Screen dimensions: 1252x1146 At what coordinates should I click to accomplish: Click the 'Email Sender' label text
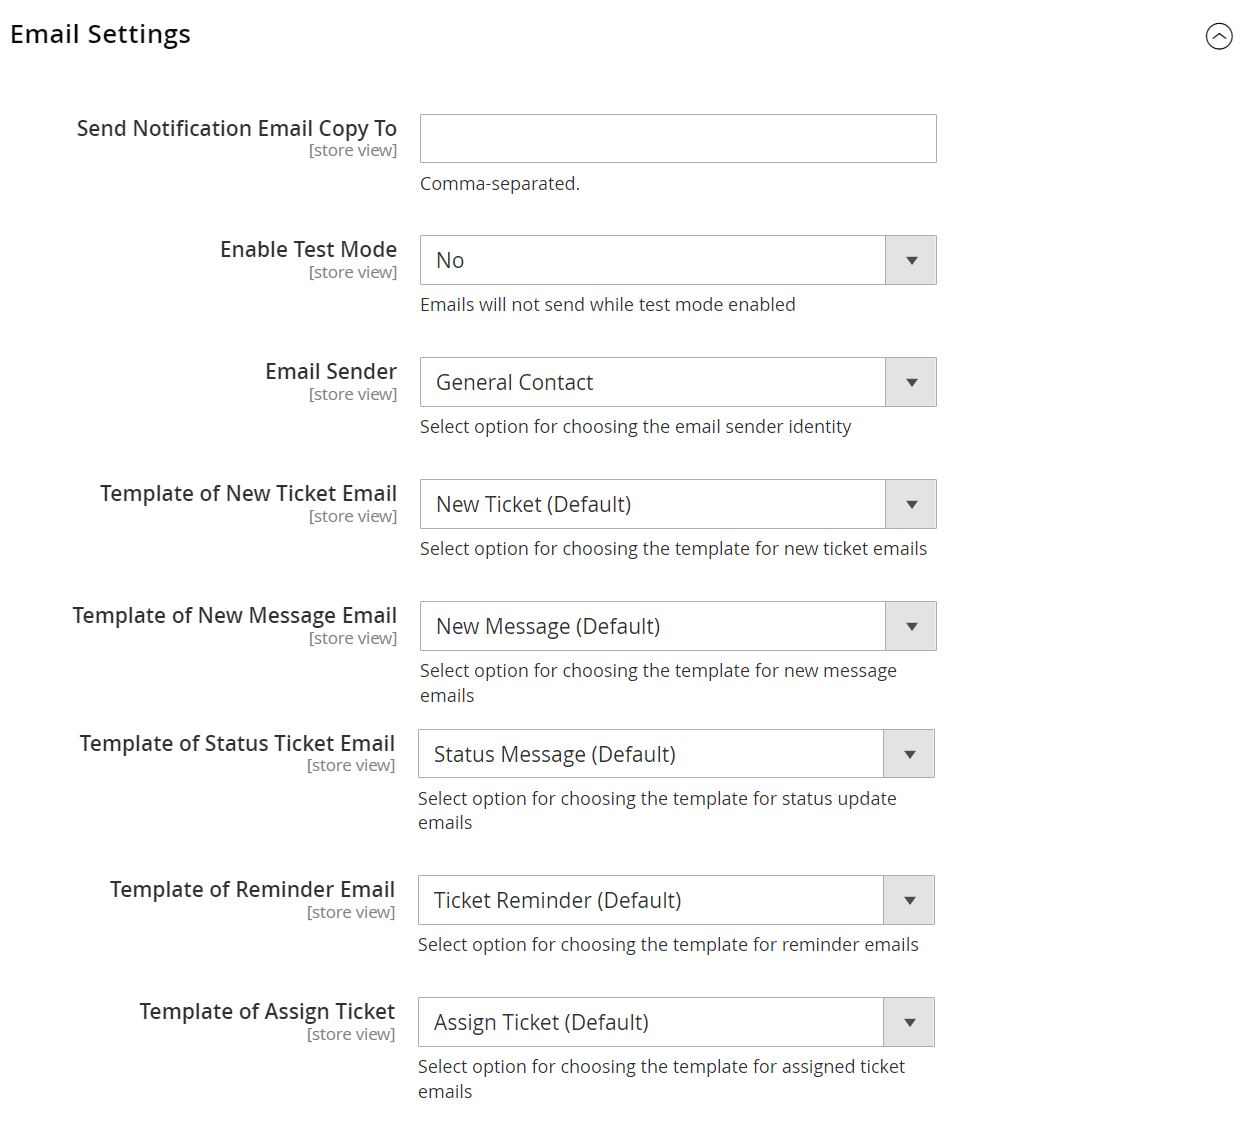(x=331, y=372)
